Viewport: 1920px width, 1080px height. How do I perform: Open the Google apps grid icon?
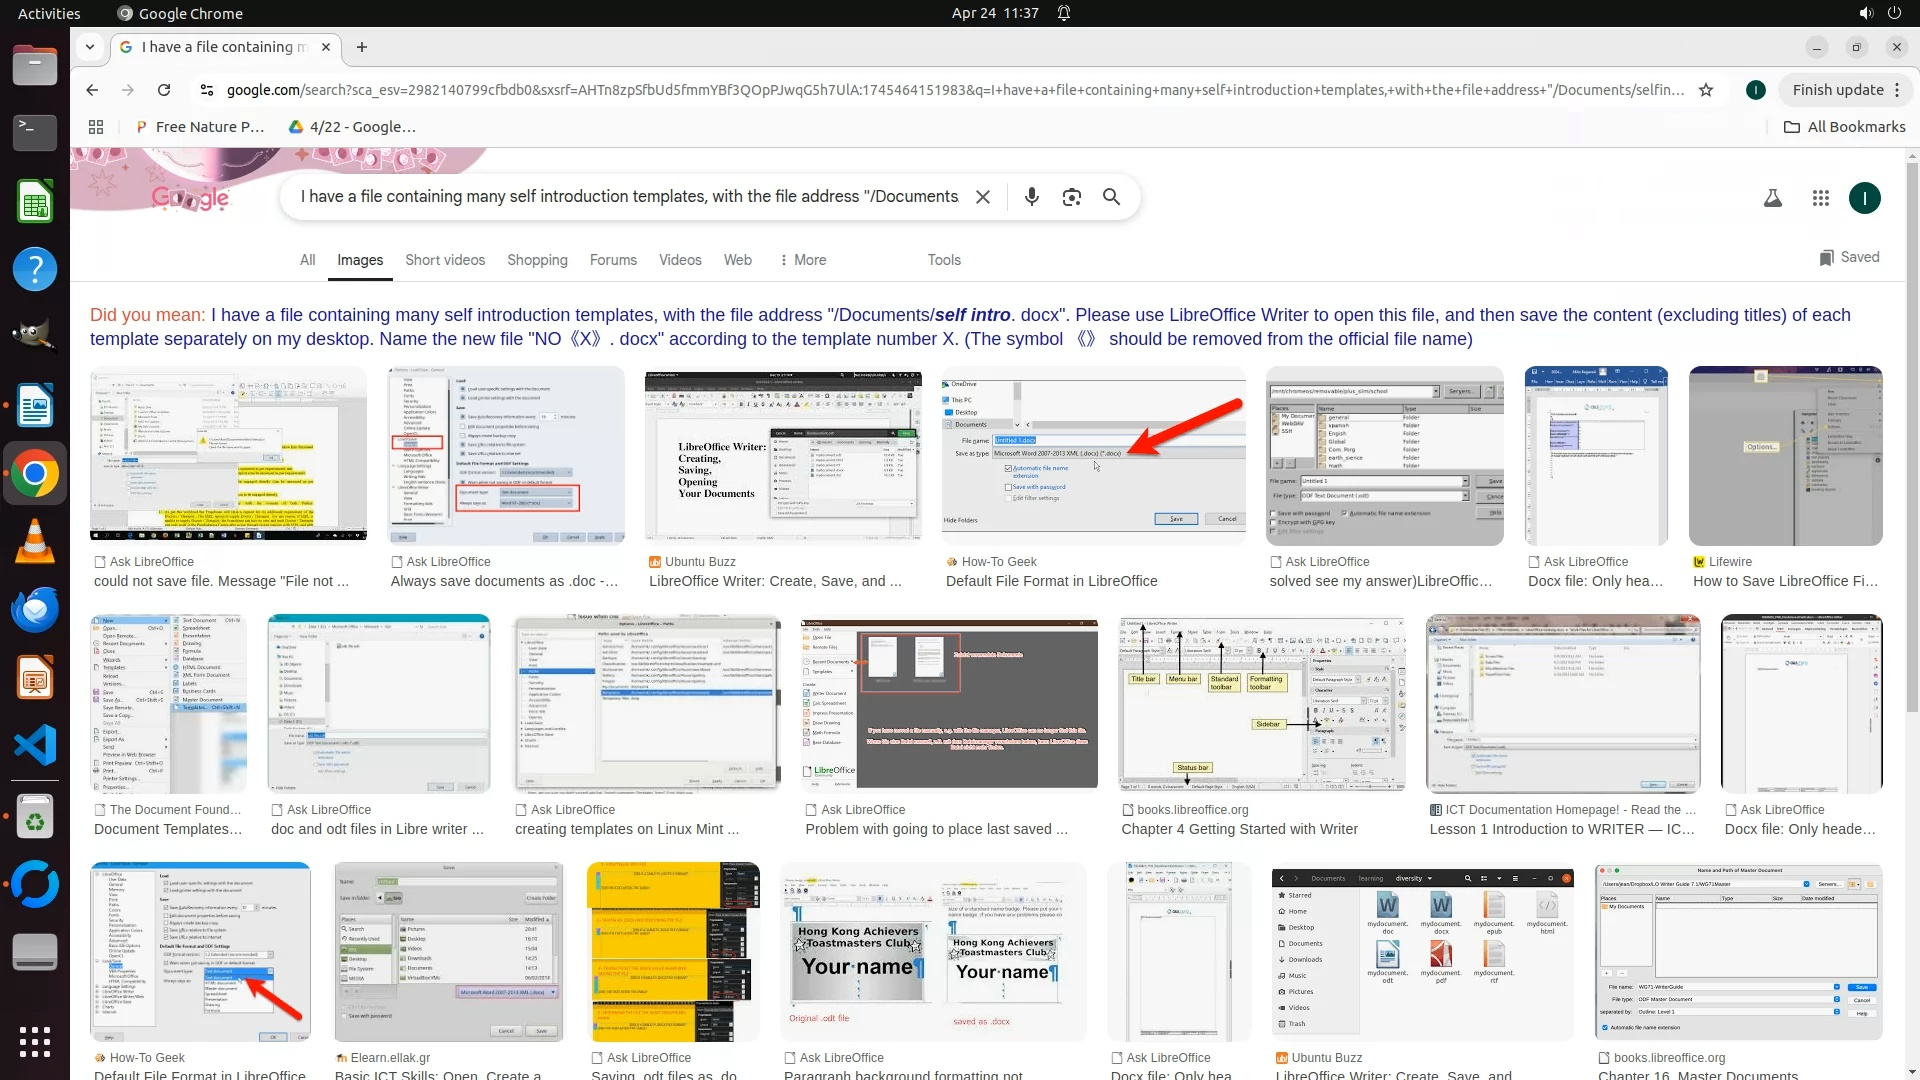[1820, 198]
